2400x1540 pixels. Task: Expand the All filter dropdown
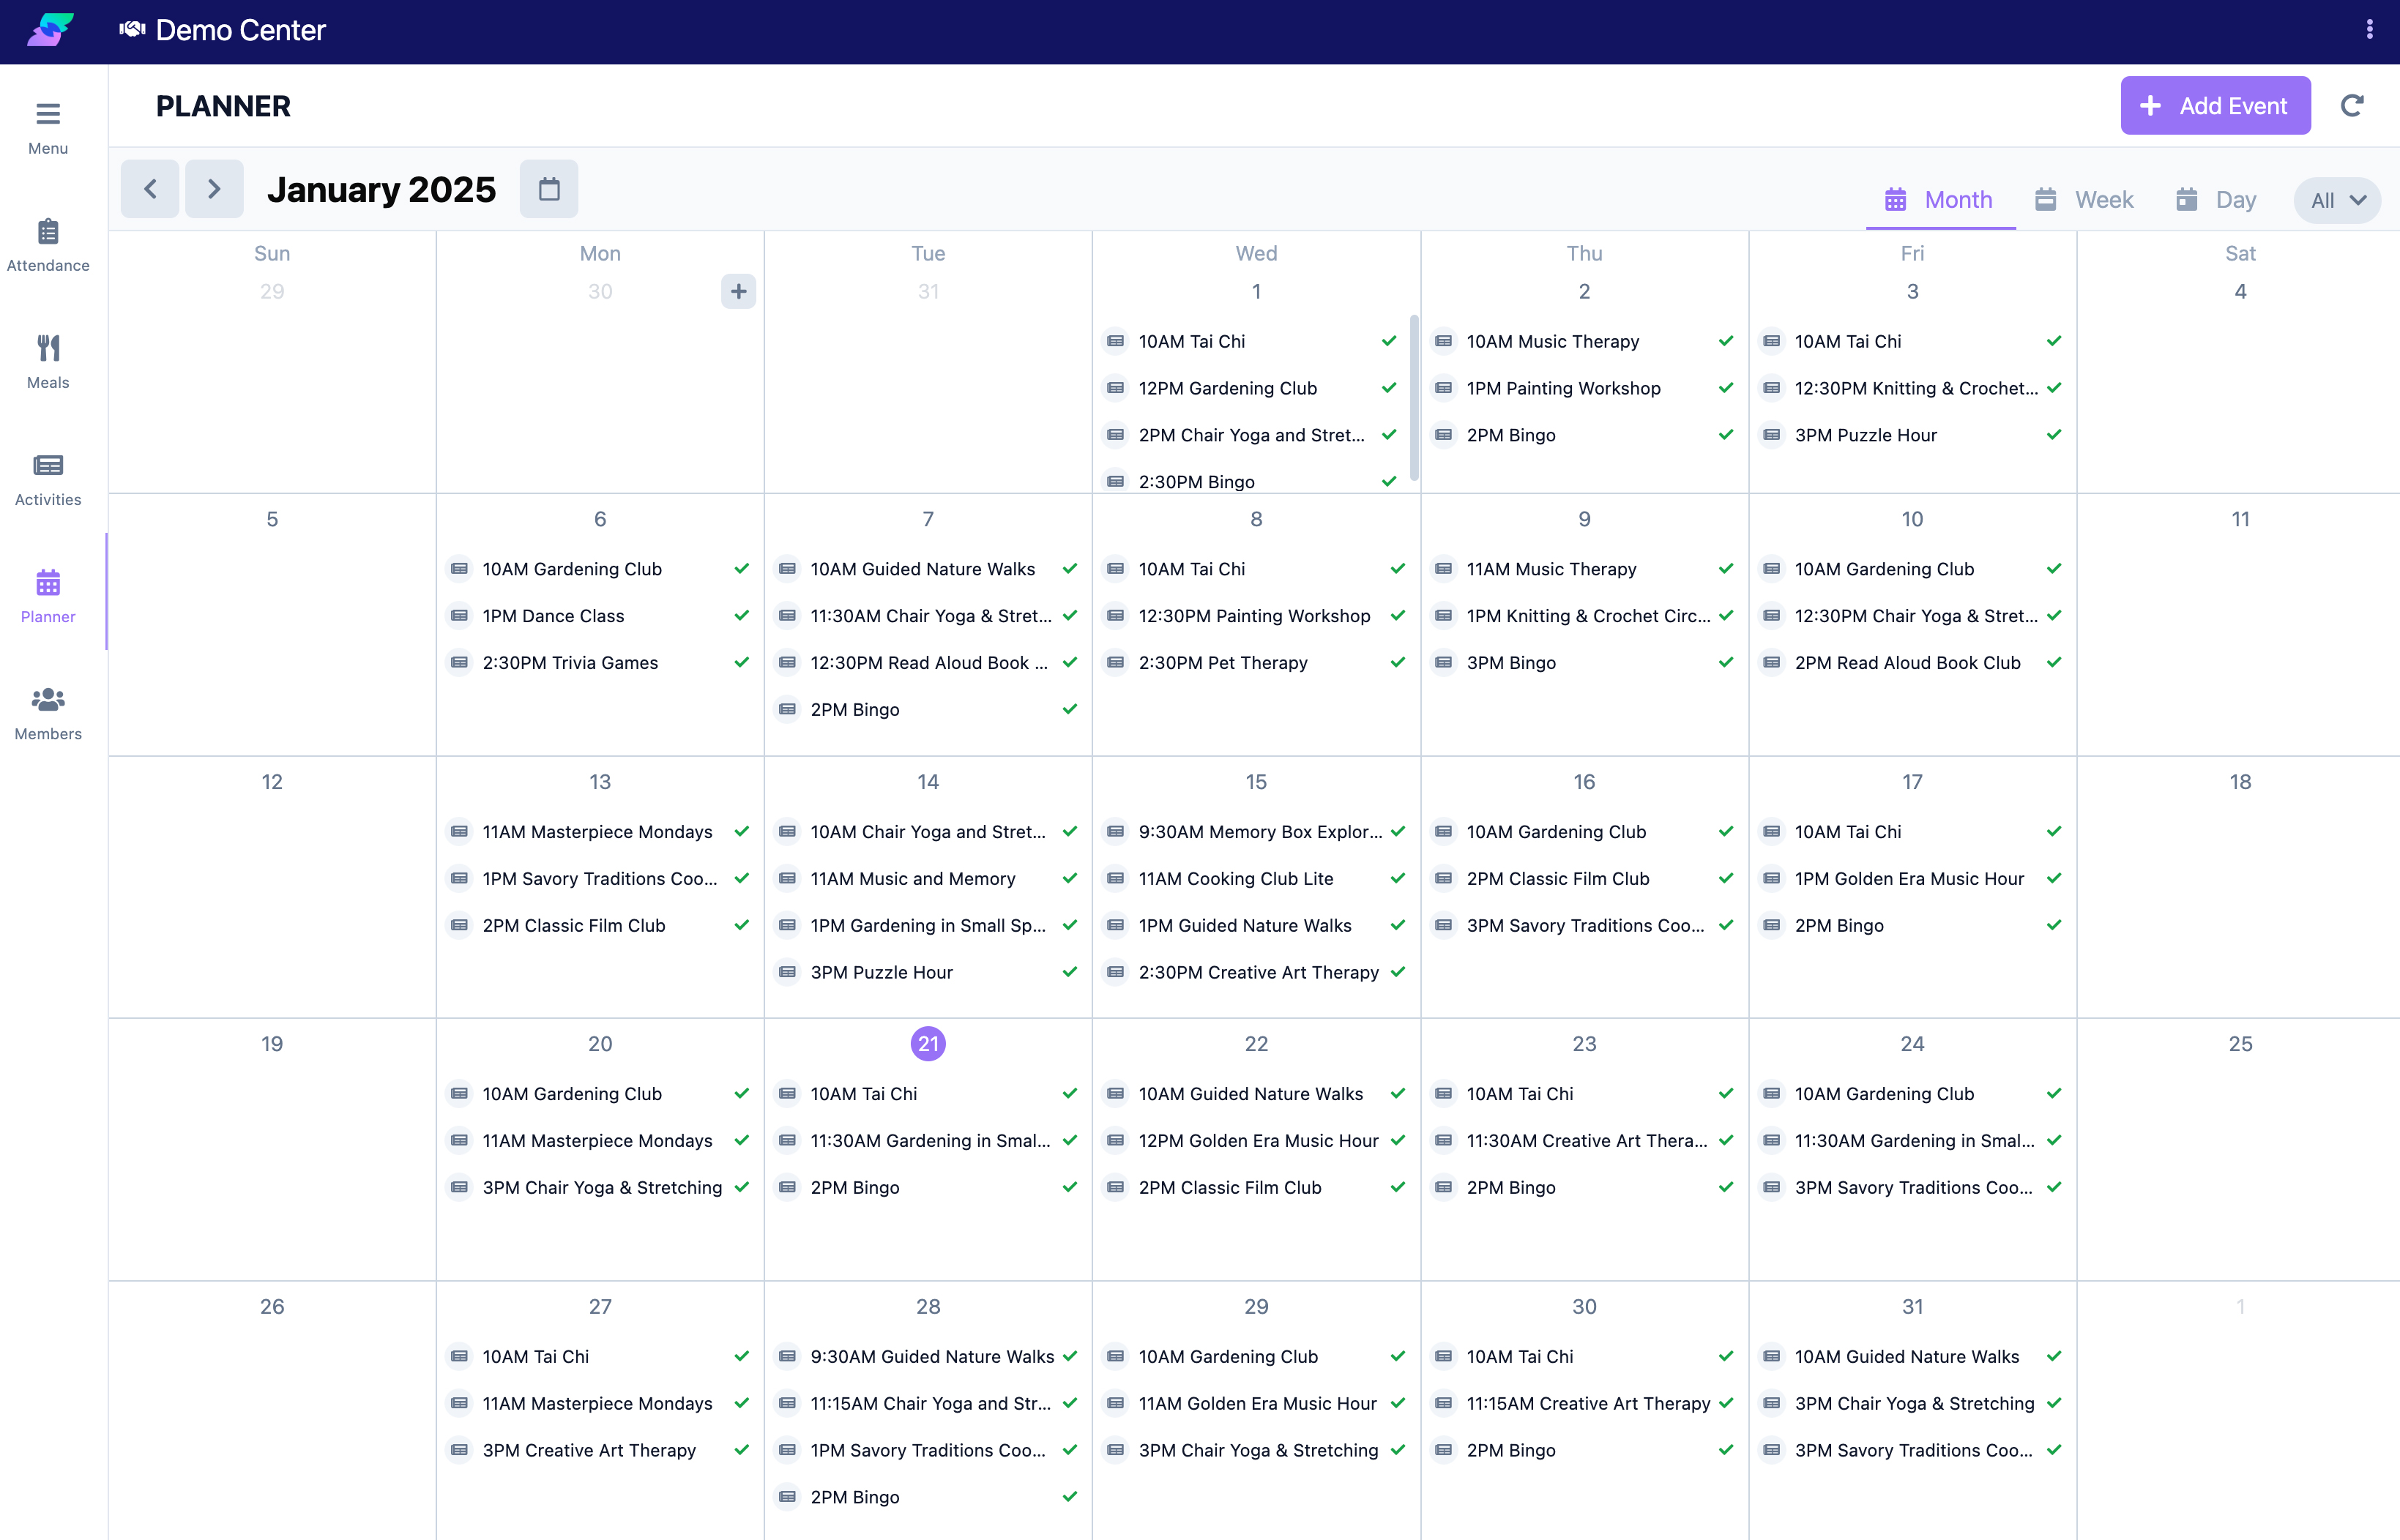pos(2337,200)
